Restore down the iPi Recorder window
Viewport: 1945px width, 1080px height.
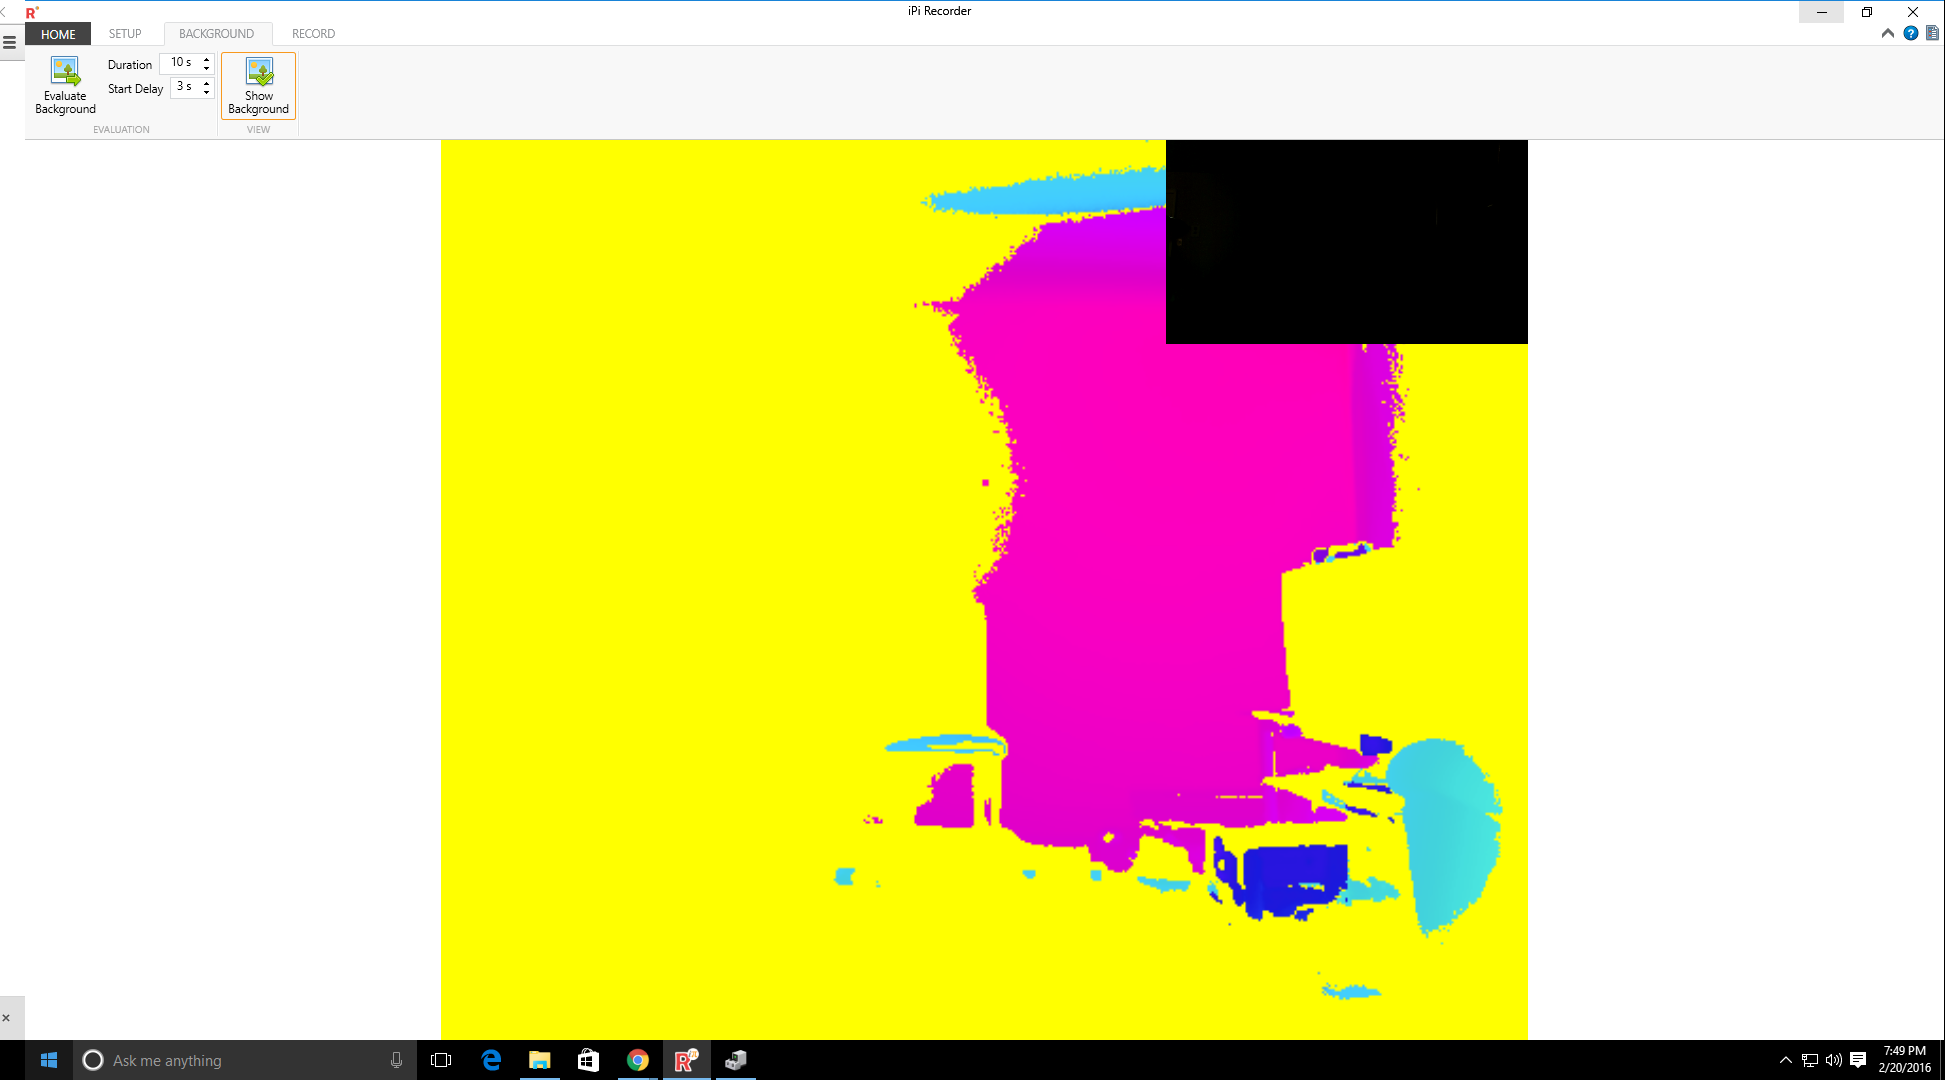click(x=1867, y=12)
